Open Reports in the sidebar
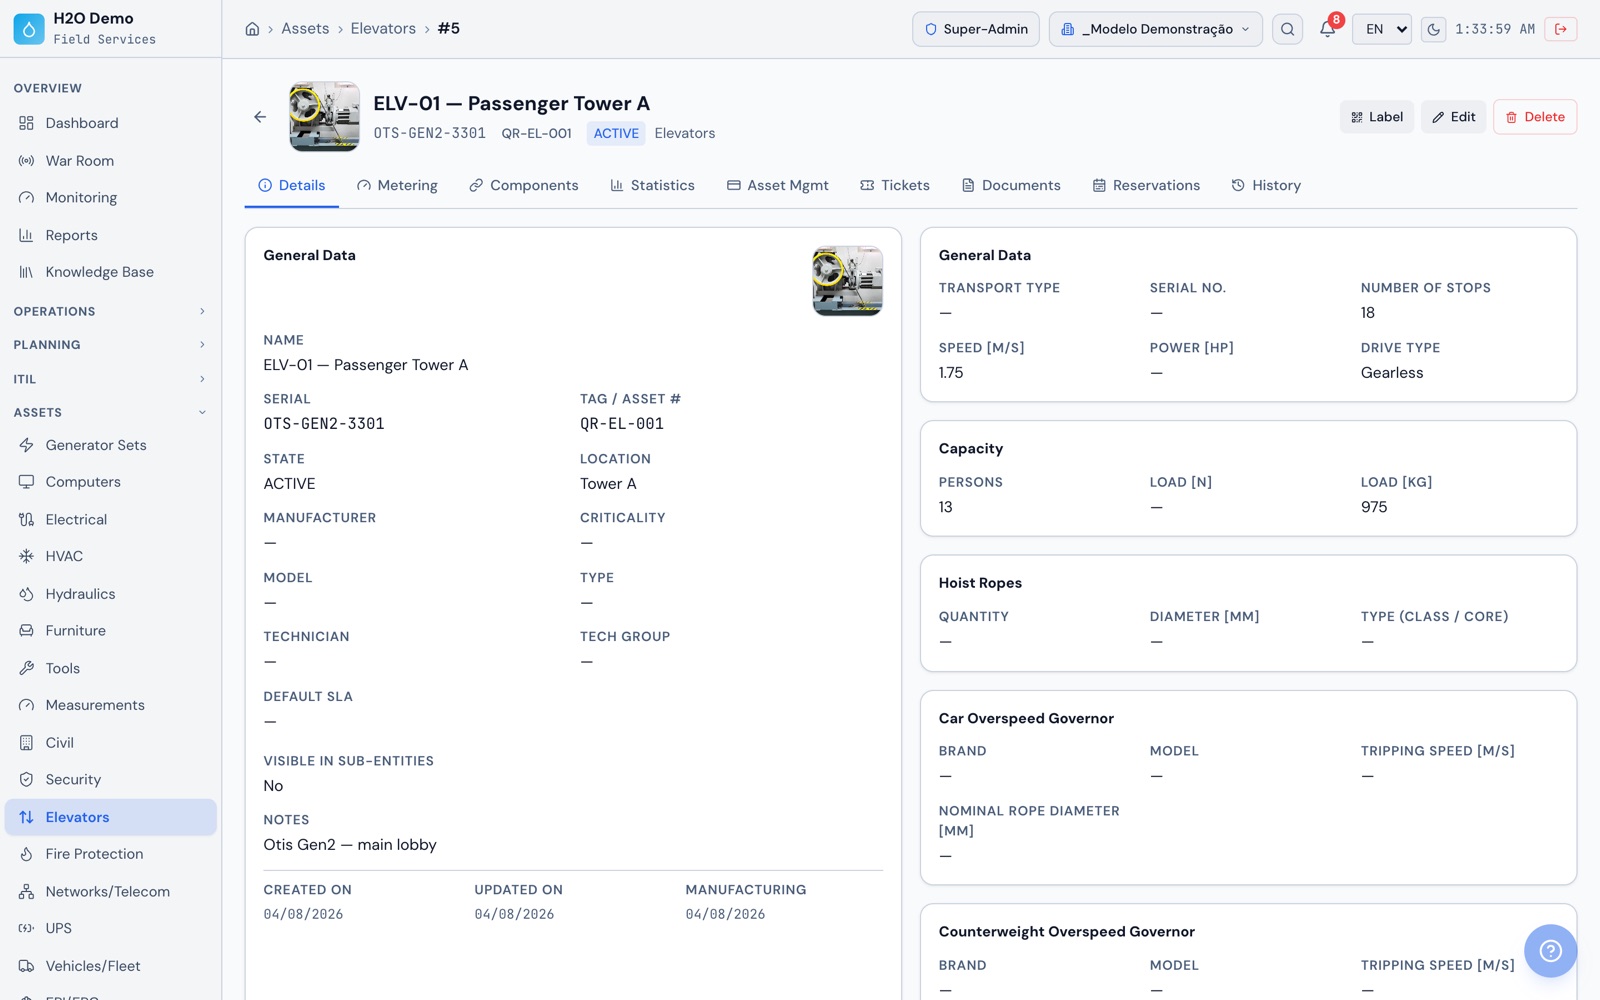Image resolution: width=1600 pixels, height=1000 pixels. click(x=110, y=235)
